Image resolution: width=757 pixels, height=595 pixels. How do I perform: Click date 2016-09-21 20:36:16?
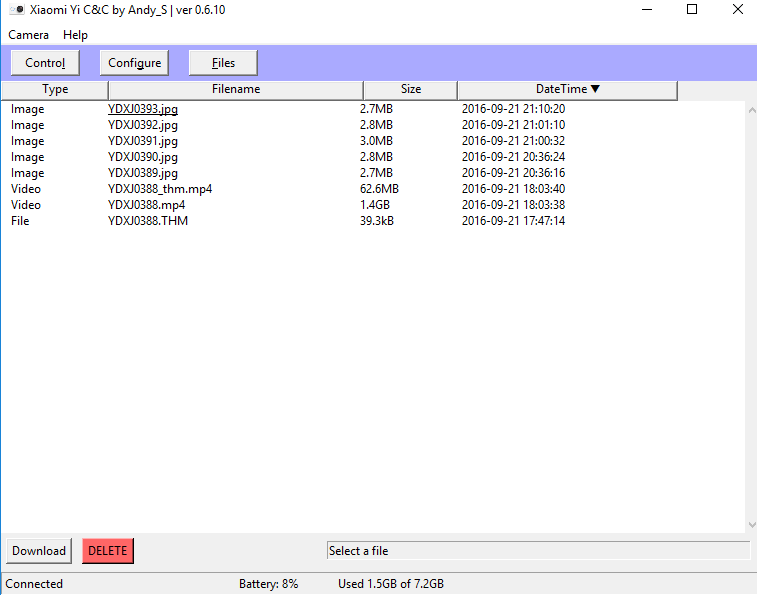click(x=513, y=173)
